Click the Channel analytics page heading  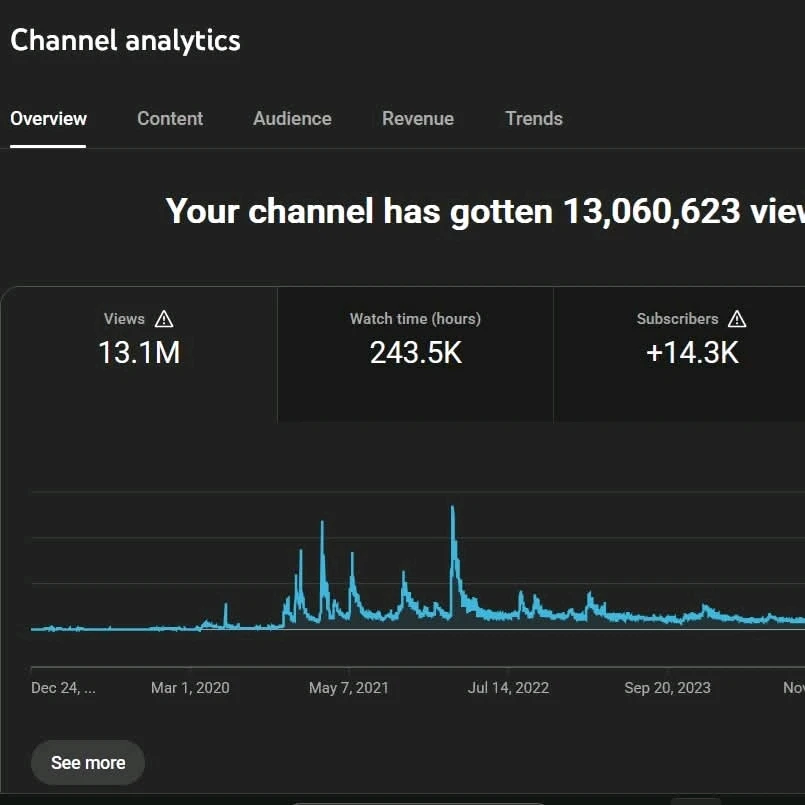[125, 41]
